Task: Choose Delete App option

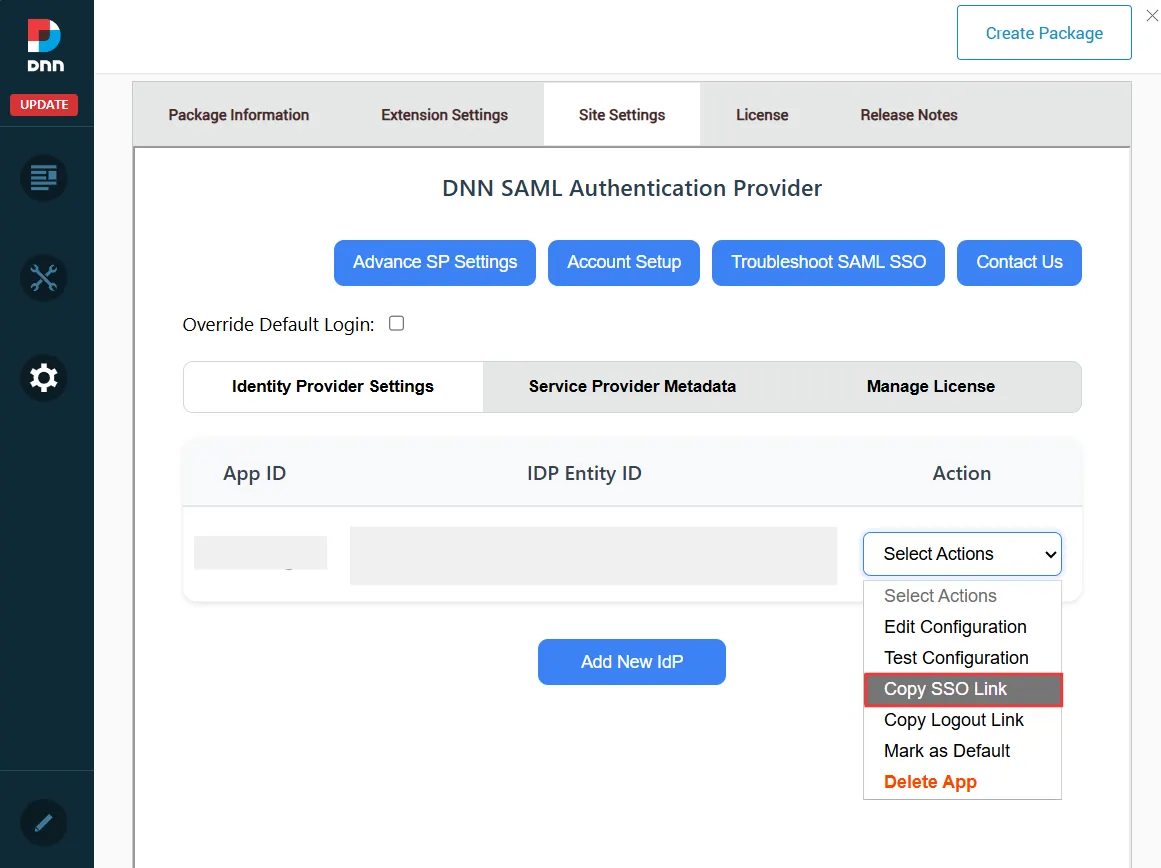Action: tap(962, 782)
